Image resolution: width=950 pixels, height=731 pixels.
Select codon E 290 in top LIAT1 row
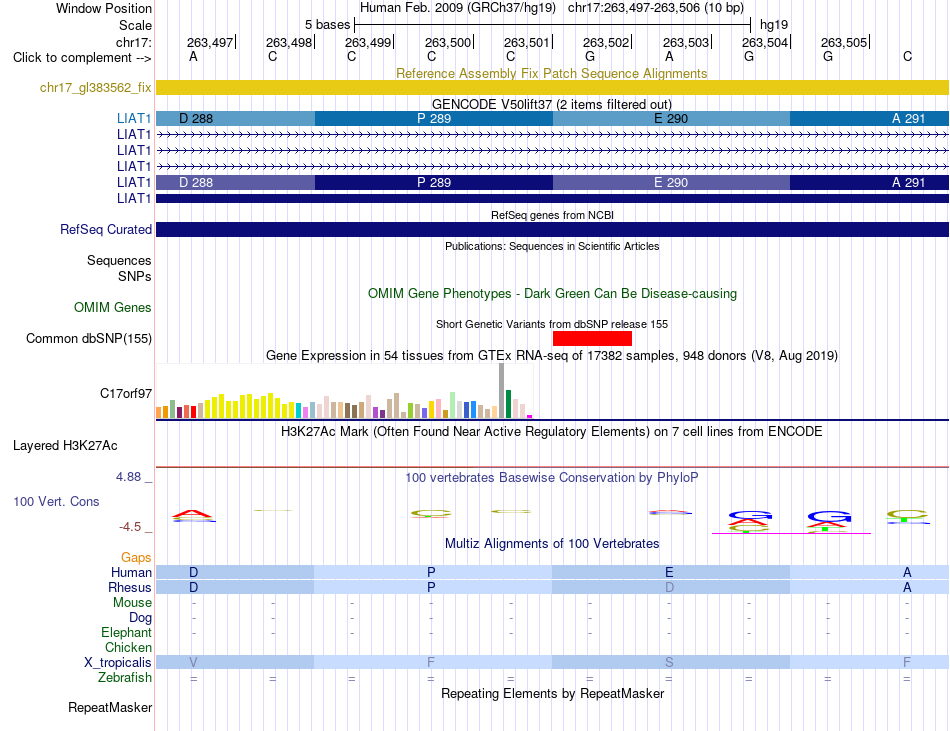(x=671, y=119)
